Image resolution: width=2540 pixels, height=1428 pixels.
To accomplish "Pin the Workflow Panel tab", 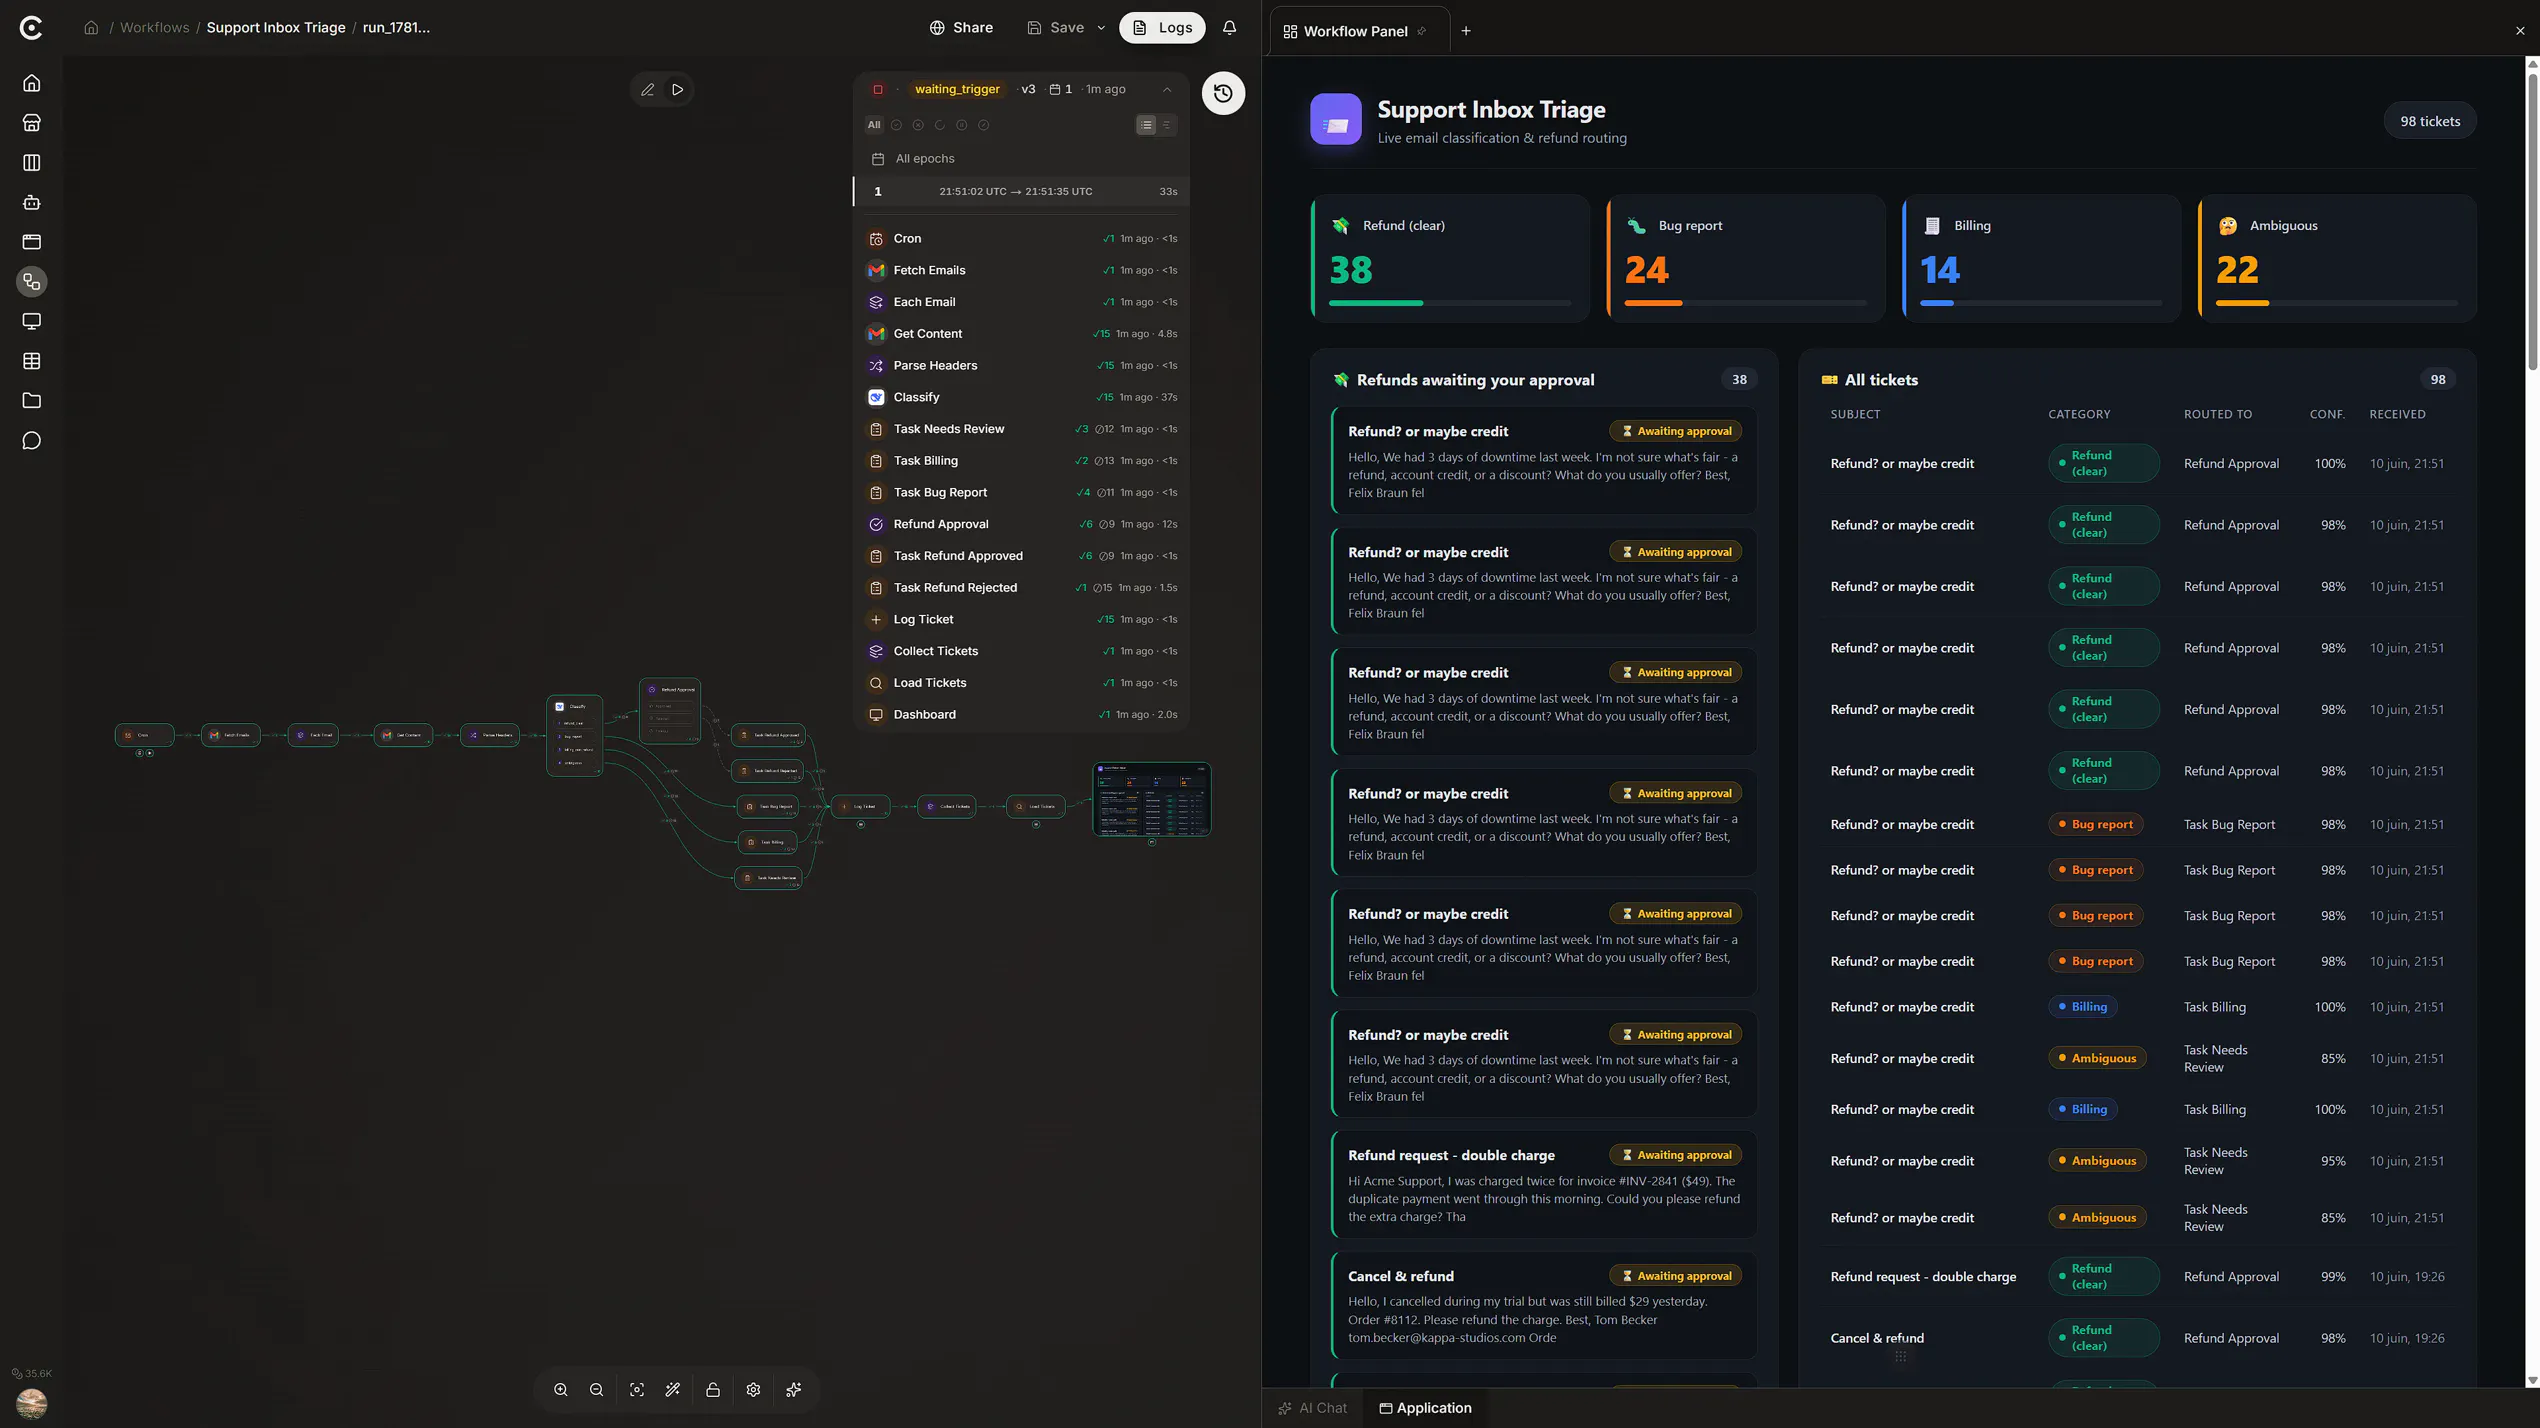I will pyautogui.click(x=1422, y=31).
